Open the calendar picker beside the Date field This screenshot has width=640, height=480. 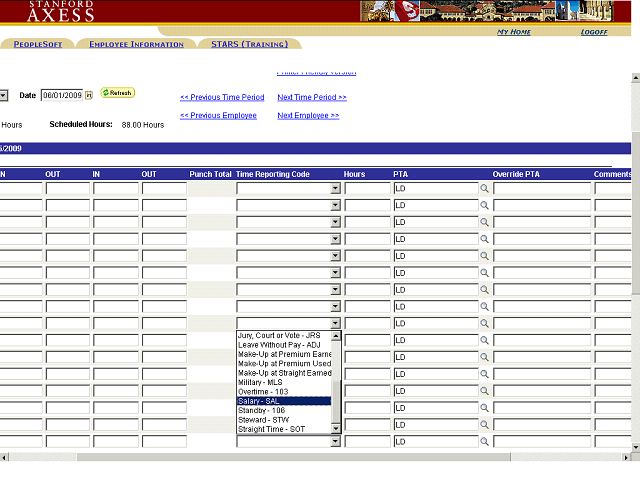(89, 95)
